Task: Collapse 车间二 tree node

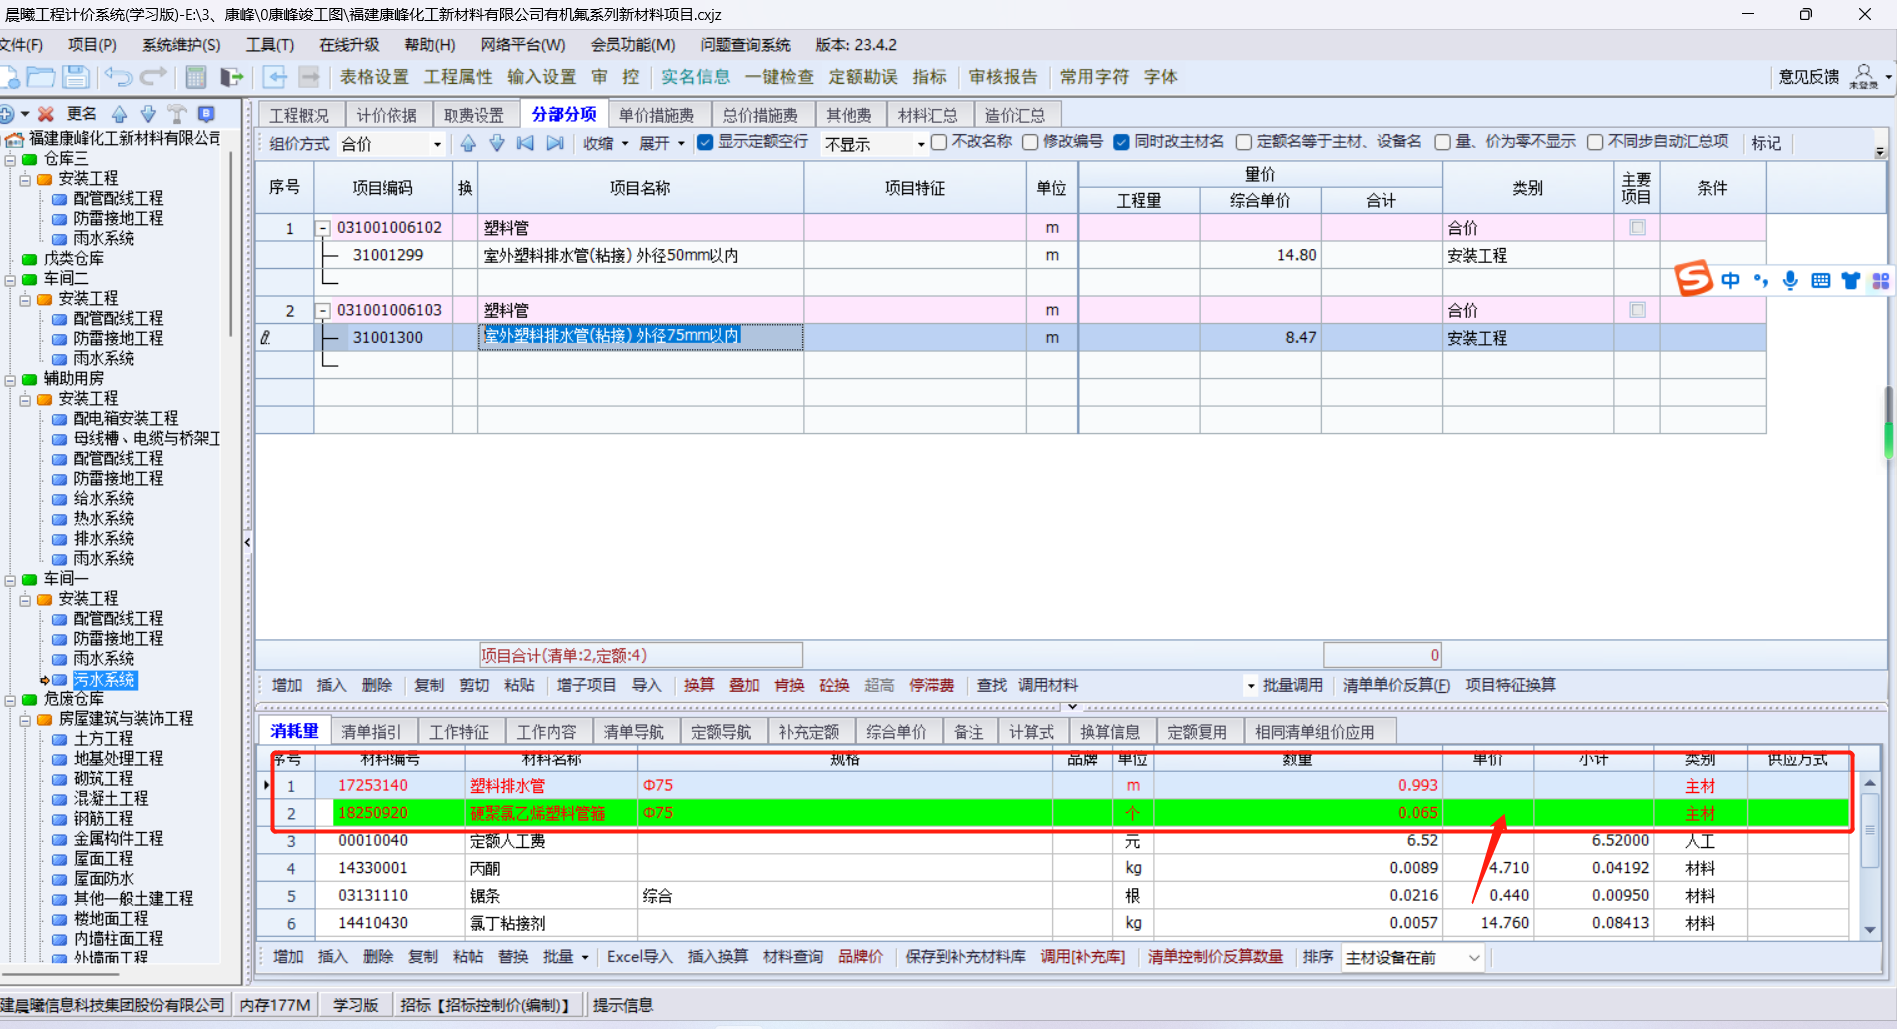Action: point(10,279)
